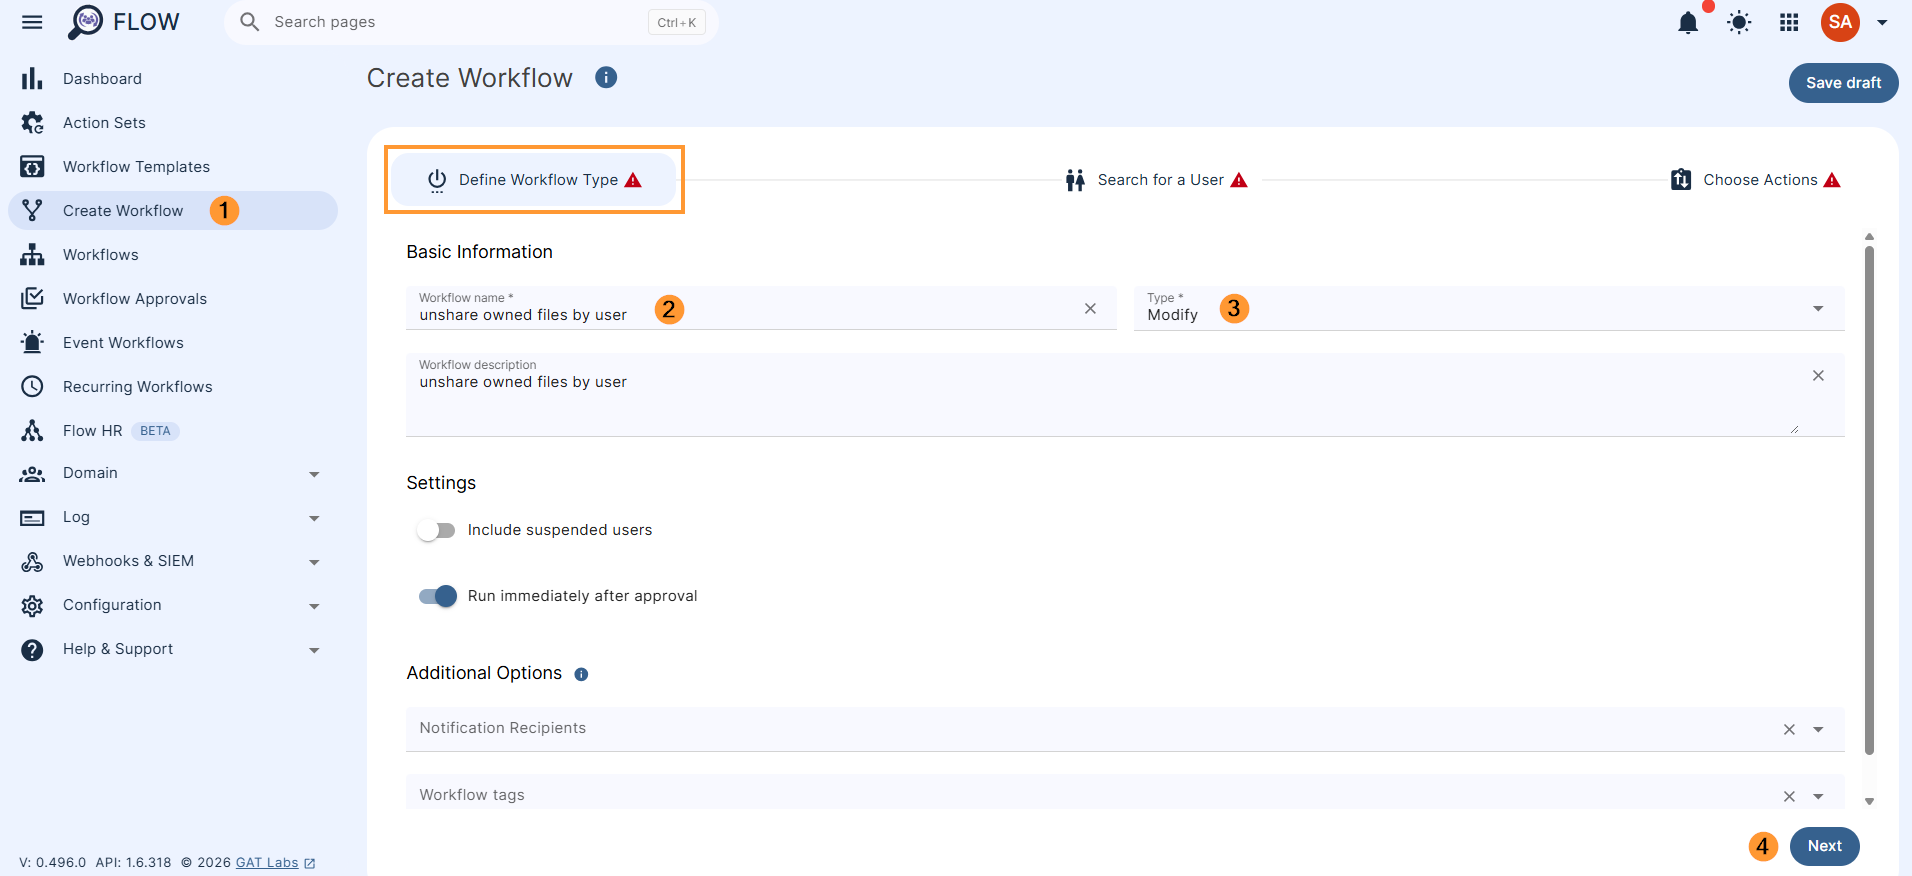Expand the Configuration menu

click(314, 606)
